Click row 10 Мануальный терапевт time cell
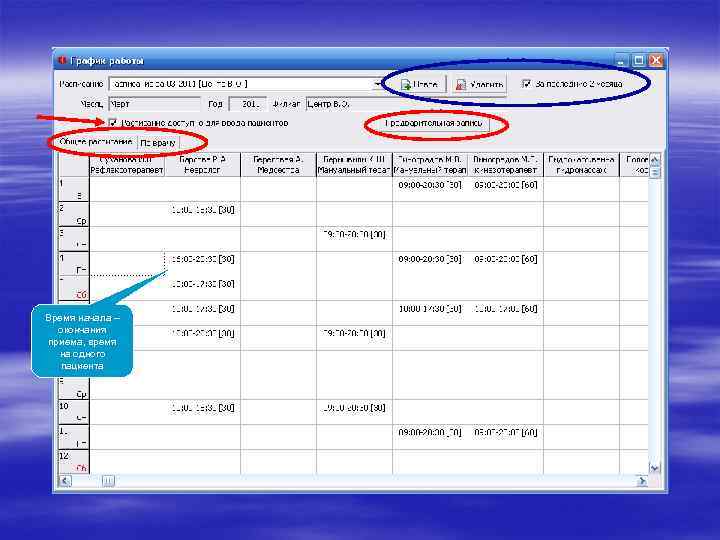The height and width of the screenshot is (540, 720). tap(354, 408)
